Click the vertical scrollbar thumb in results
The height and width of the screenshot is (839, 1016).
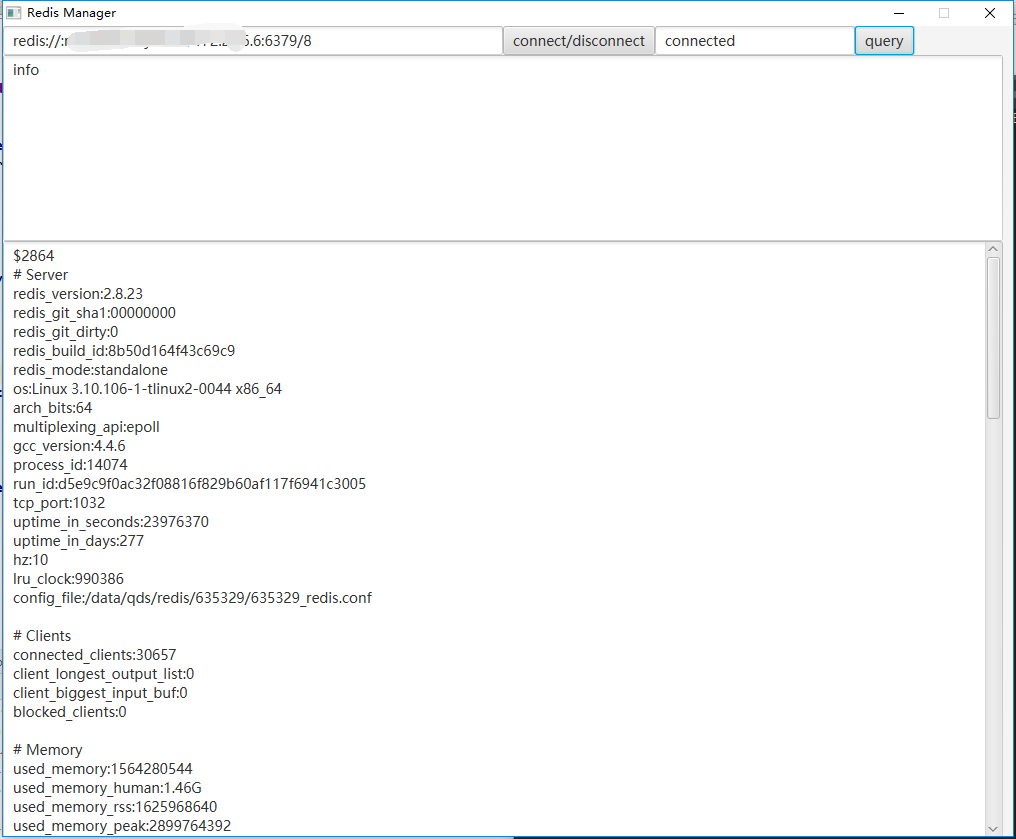click(x=993, y=338)
